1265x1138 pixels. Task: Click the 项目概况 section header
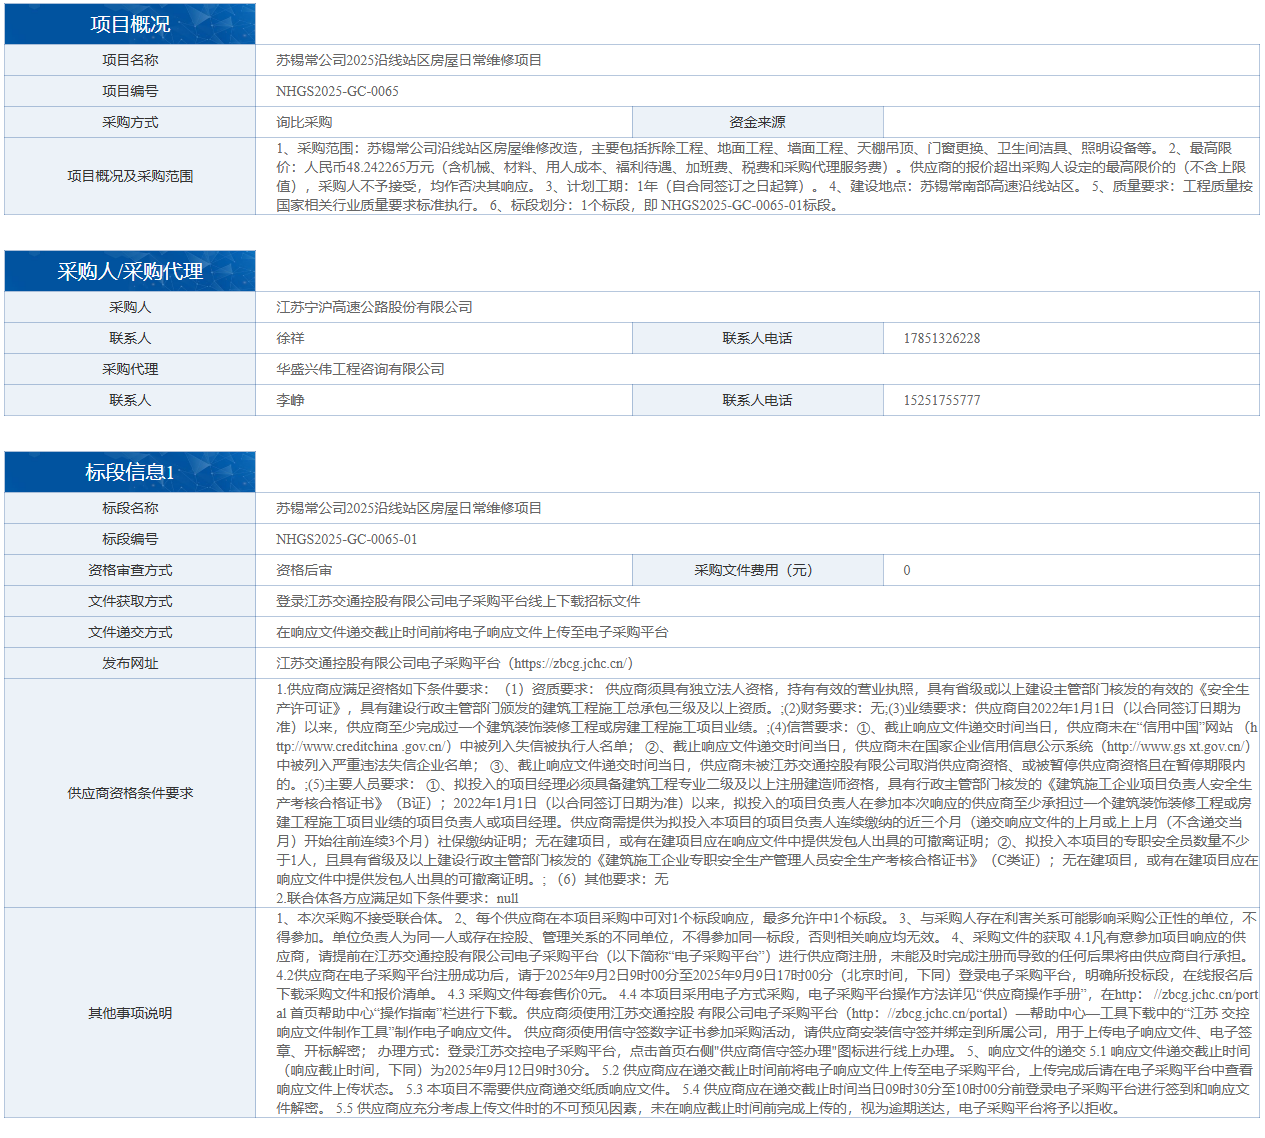(130, 24)
